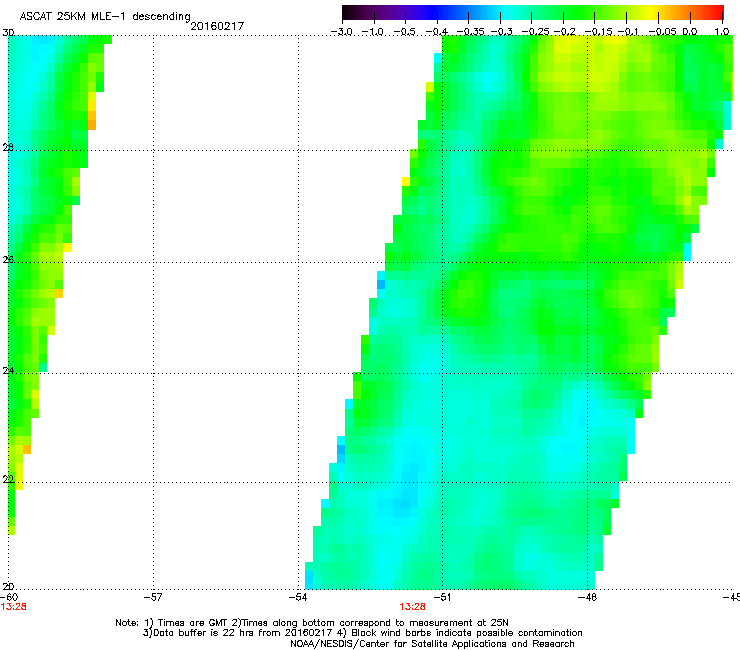Pick the "-0.3" color scale label
This screenshot has width=740, height=650.
(x=502, y=32)
